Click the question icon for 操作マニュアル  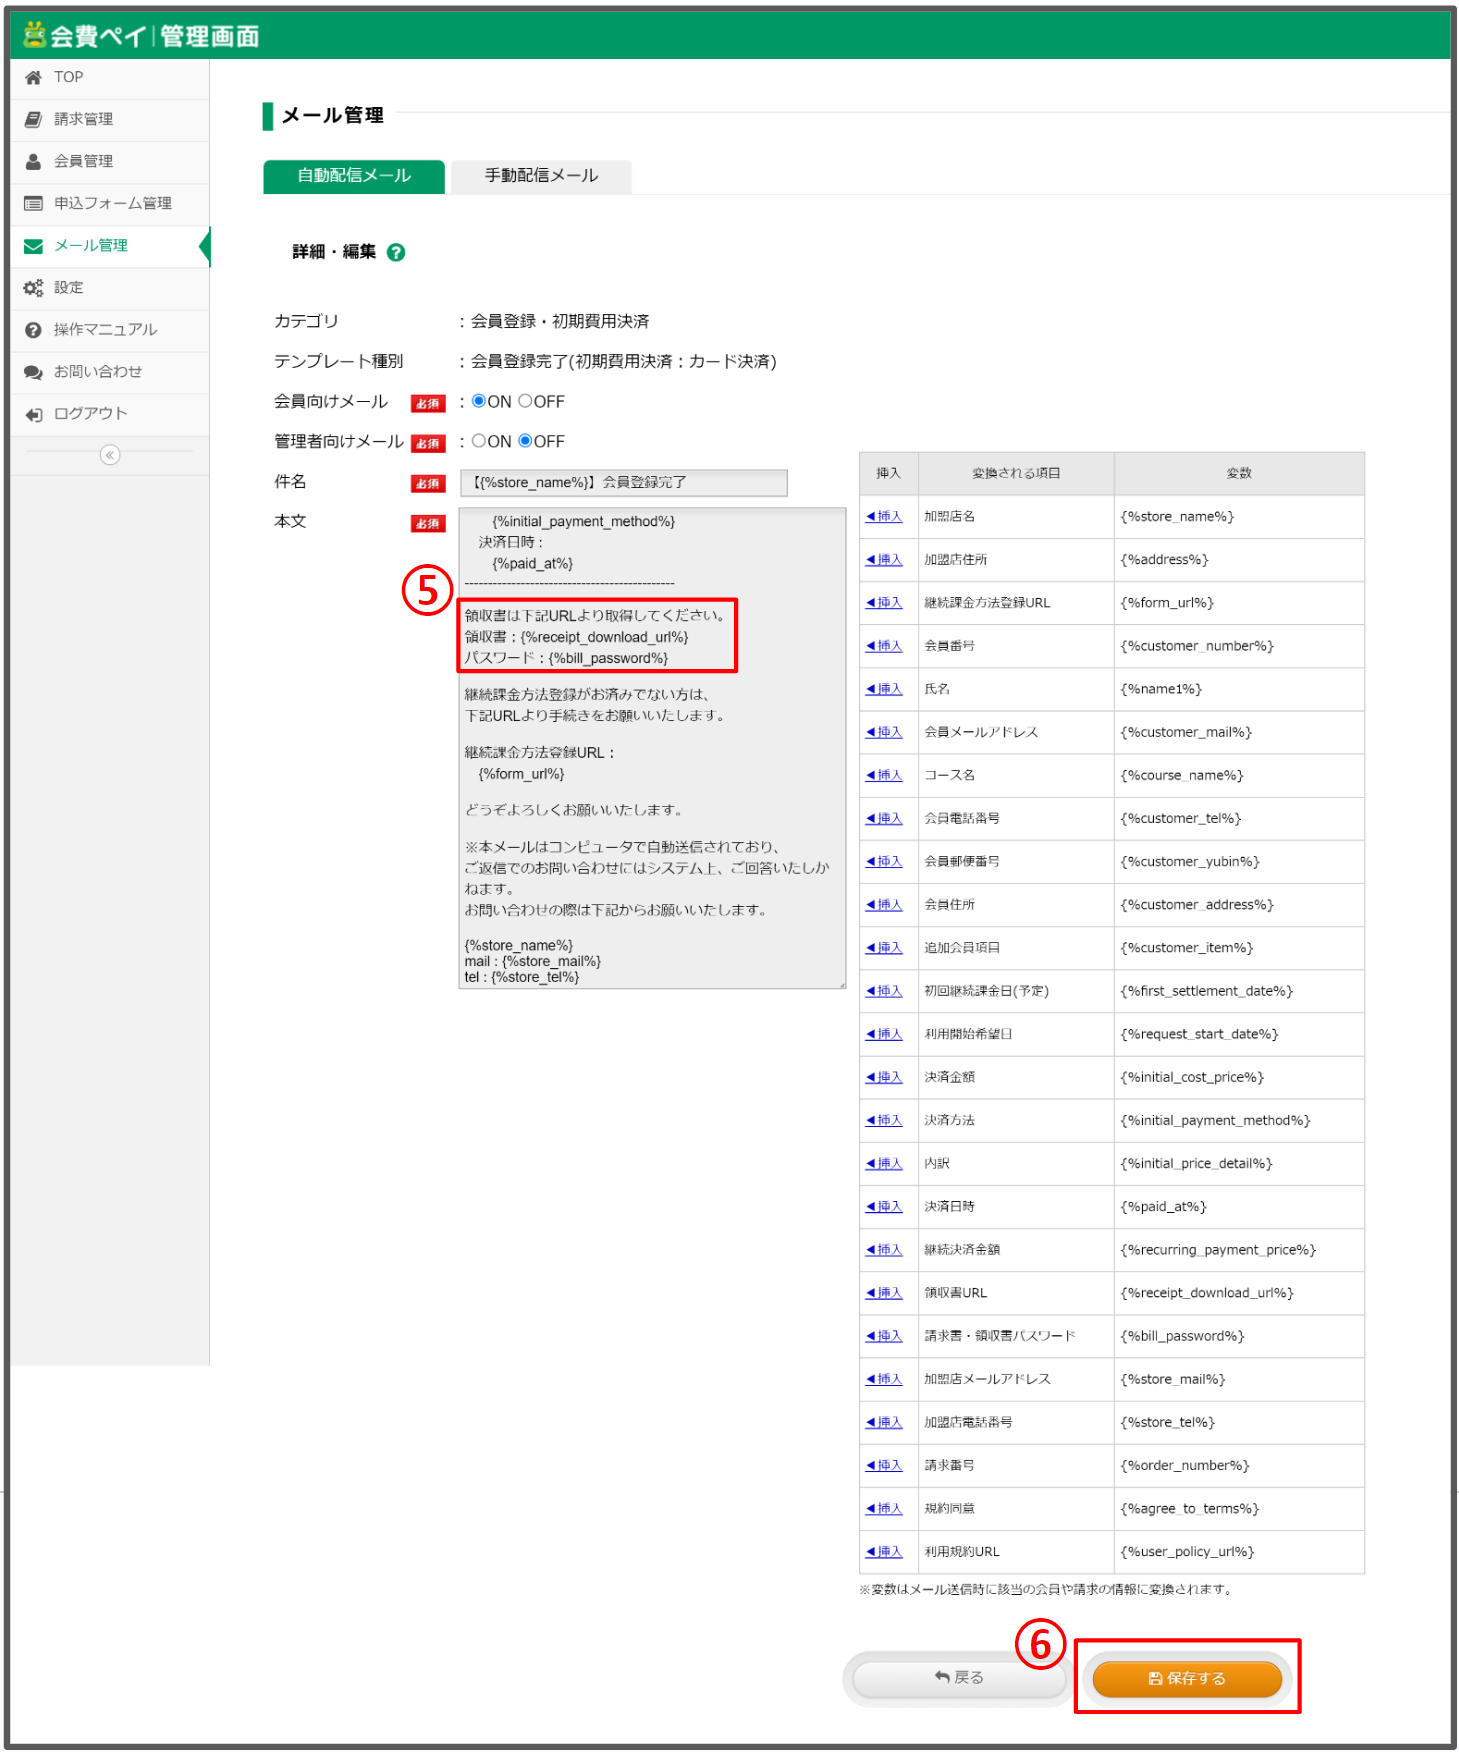tap(34, 330)
